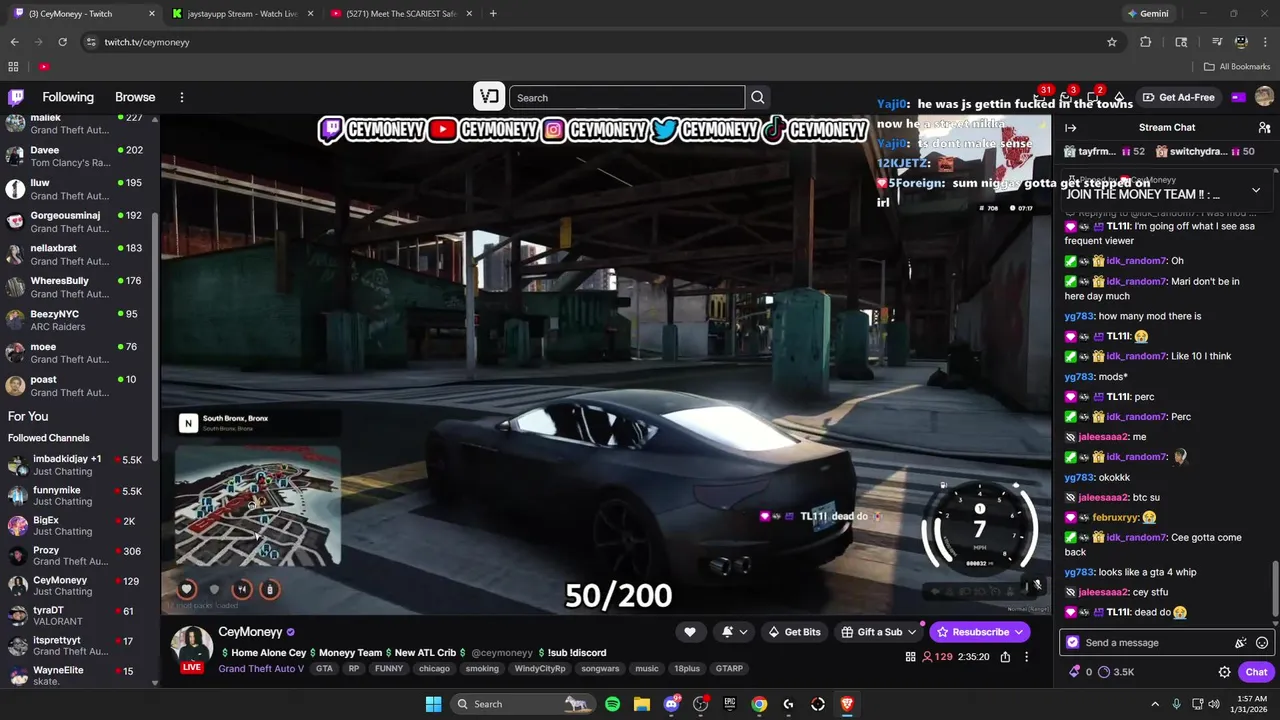Open Epic Games launcher in taskbar

(x=730, y=704)
